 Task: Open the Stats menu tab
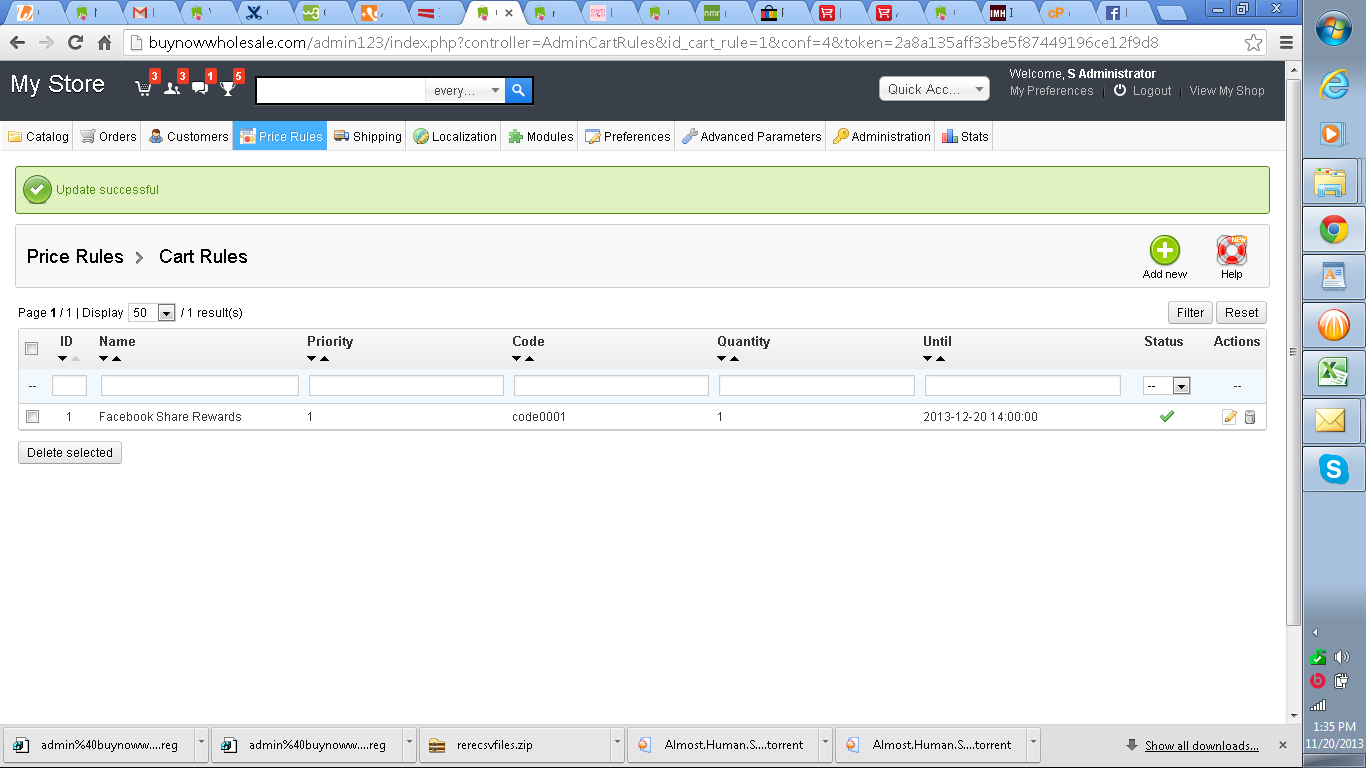(964, 136)
